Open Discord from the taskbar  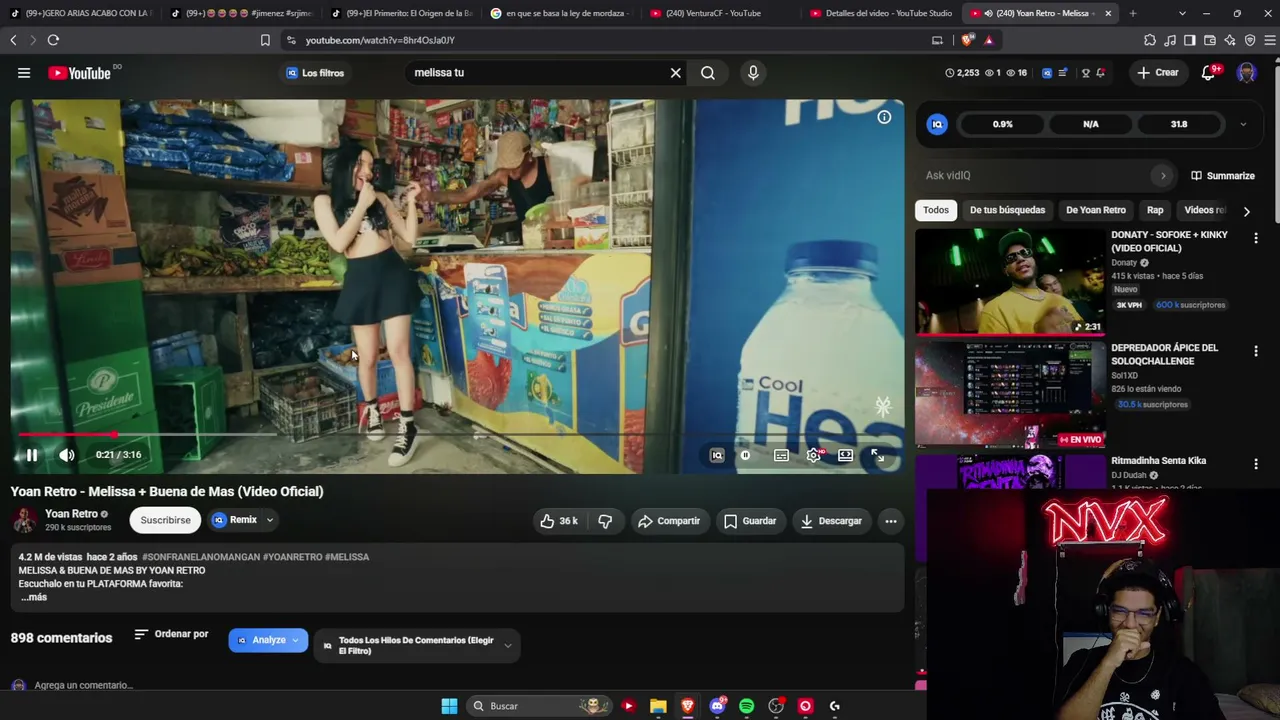point(717,706)
